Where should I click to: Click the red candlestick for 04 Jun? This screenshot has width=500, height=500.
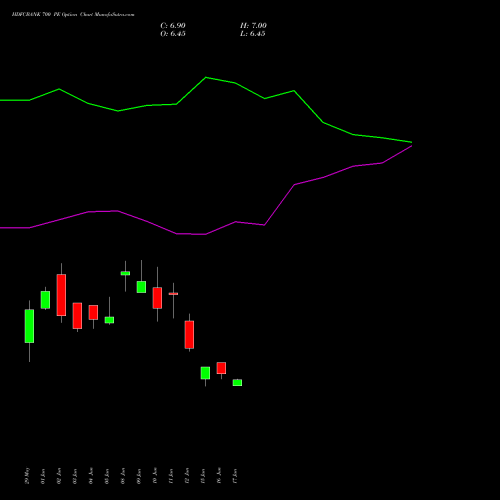coord(93,312)
